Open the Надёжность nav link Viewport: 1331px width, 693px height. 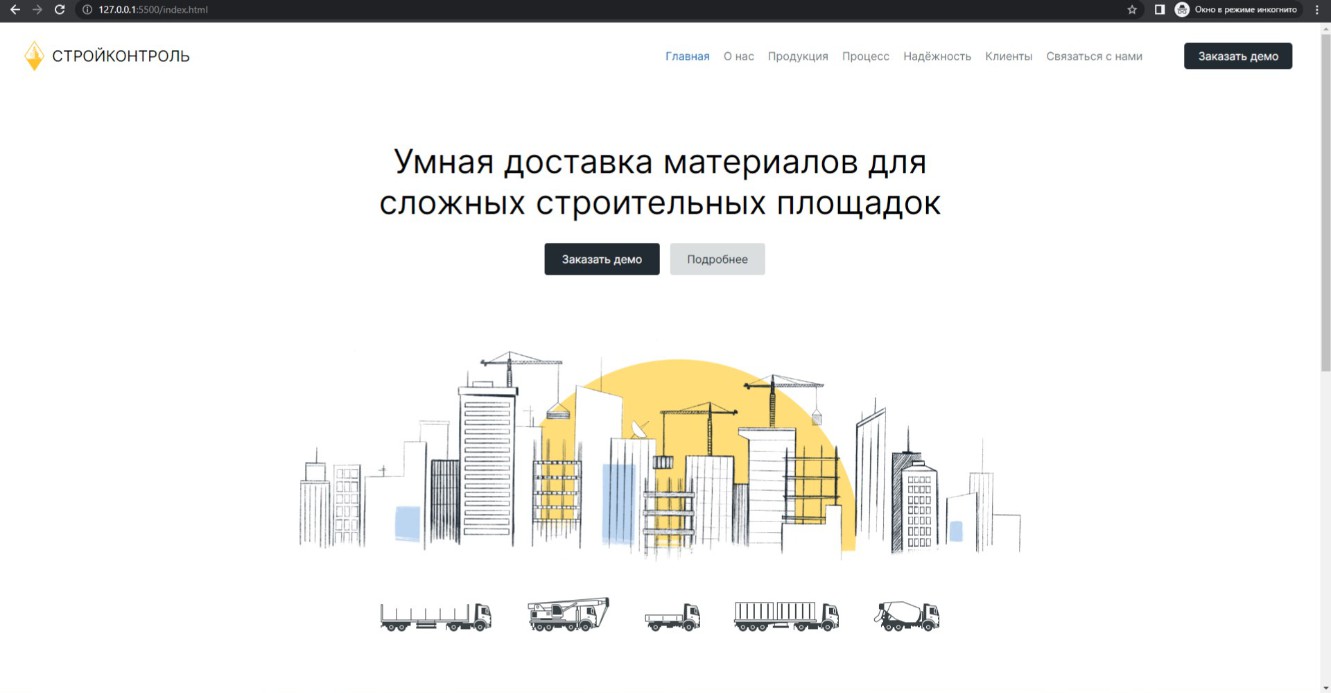937,56
